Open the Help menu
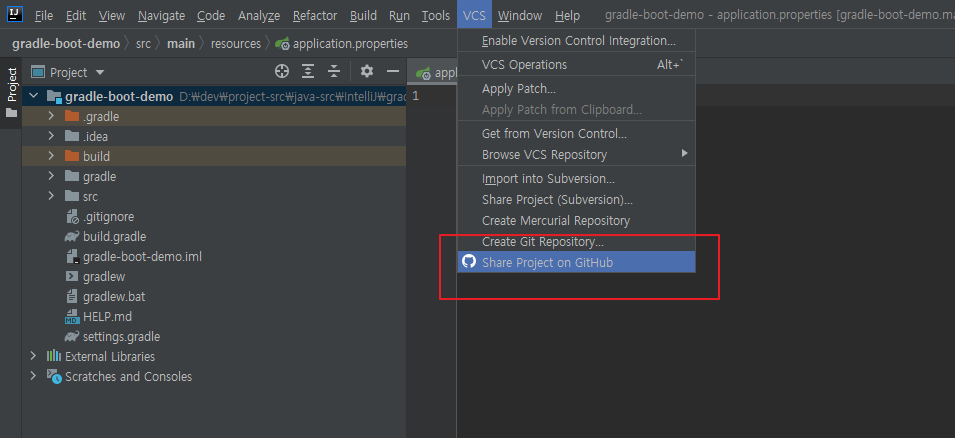This screenshot has width=955, height=438. pyautogui.click(x=568, y=16)
